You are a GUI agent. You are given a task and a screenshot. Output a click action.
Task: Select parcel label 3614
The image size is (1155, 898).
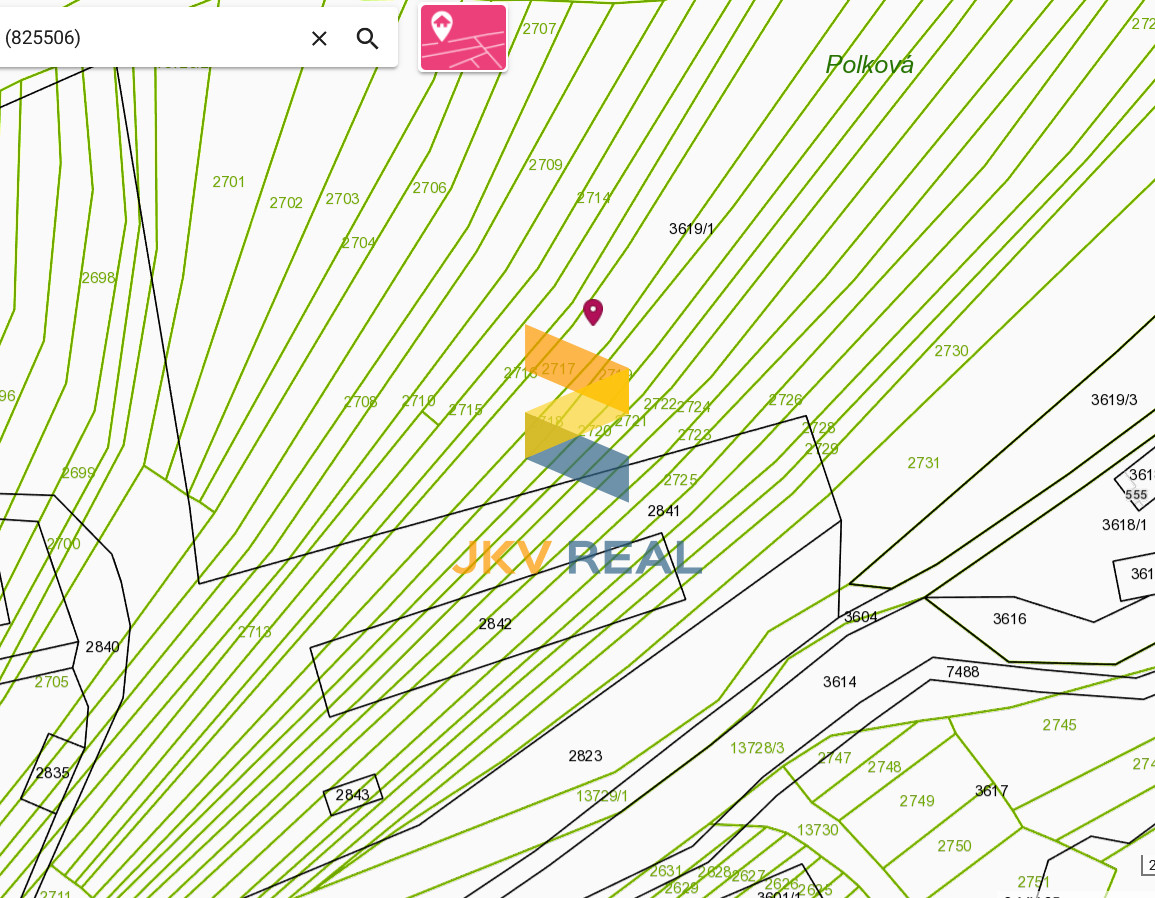[x=840, y=682]
